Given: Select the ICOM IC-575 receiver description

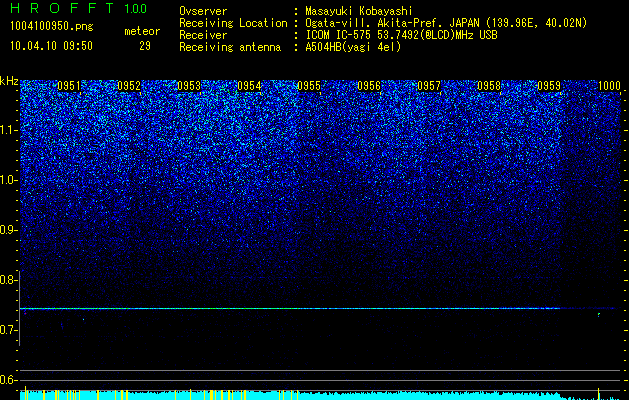Looking at the screenshot, I should point(401,35).
